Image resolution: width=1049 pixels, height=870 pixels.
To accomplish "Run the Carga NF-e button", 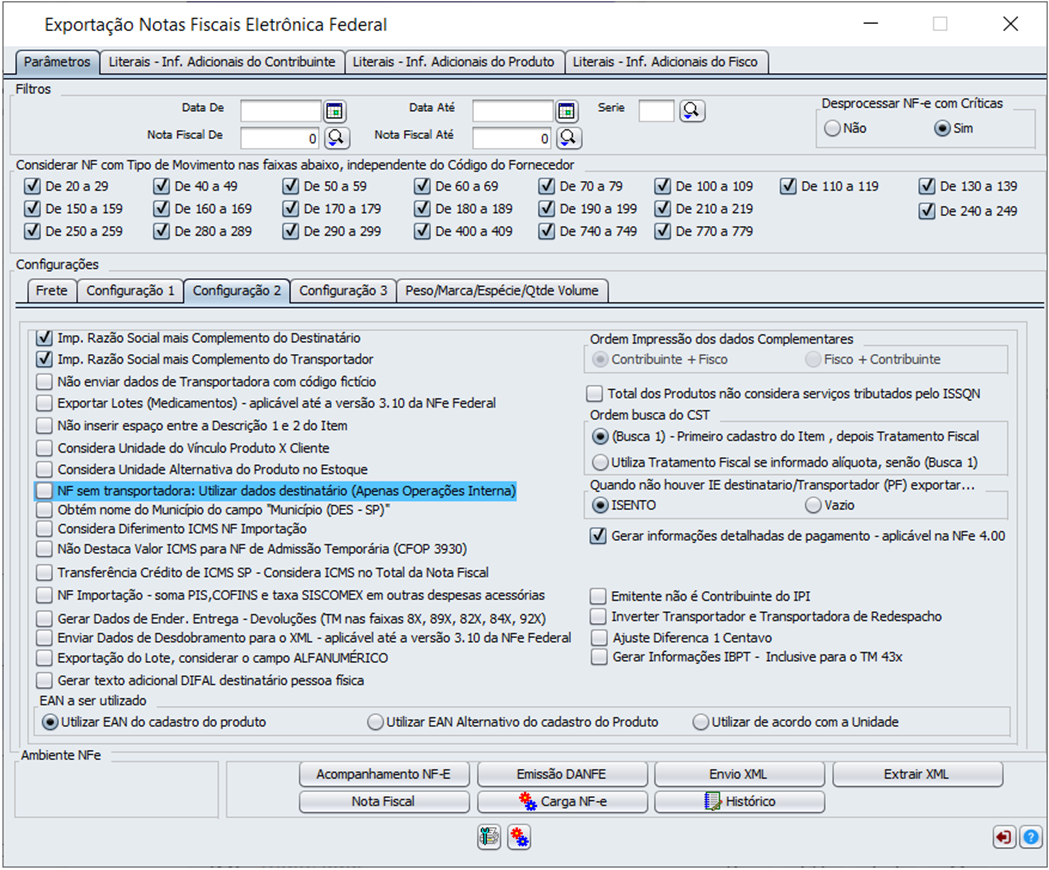I will (562, 801).
